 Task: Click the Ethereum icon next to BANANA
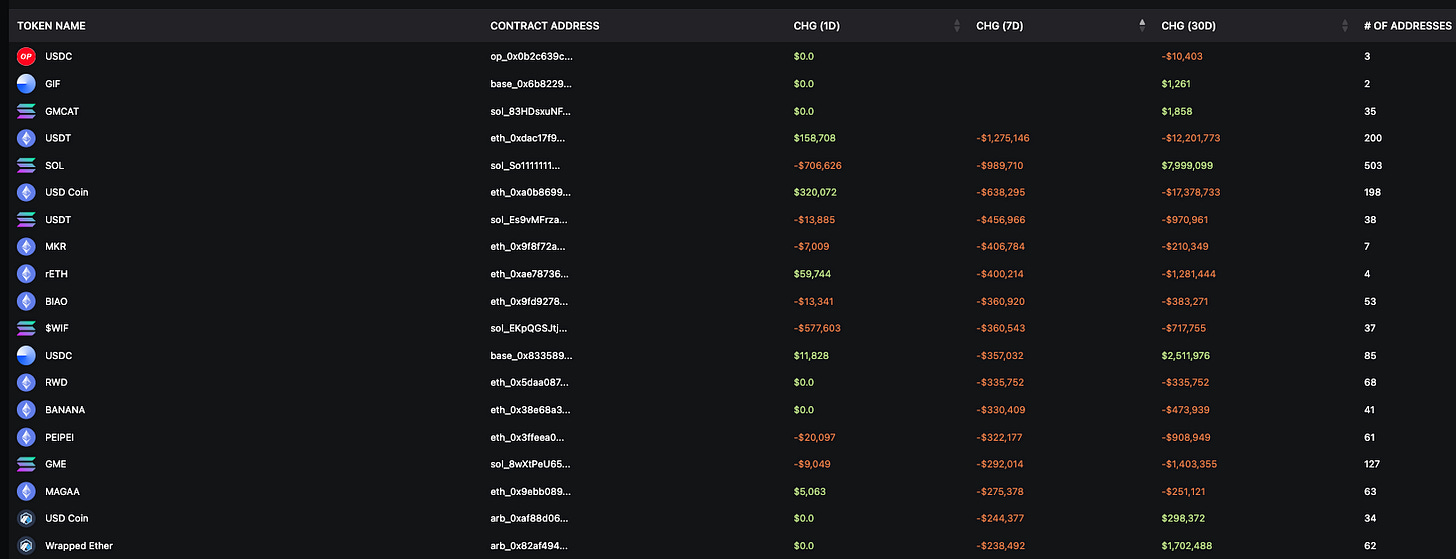[26, 410]
